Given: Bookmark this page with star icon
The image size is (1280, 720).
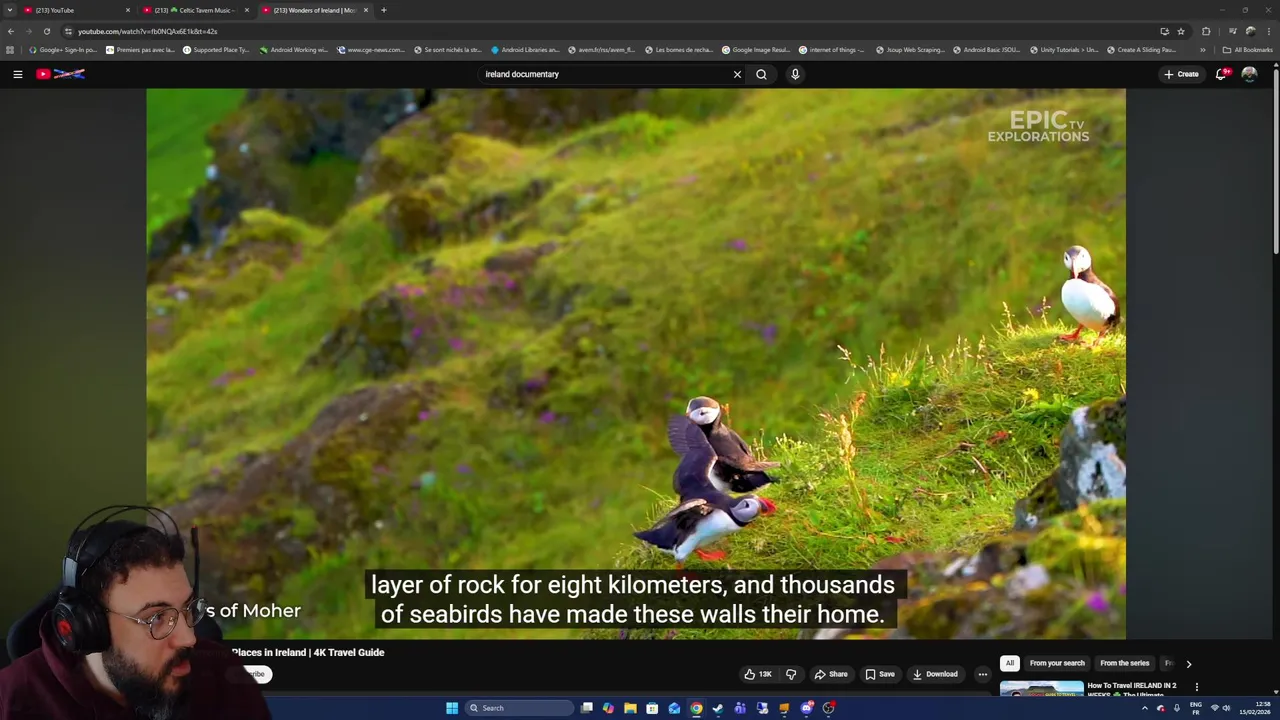Looking at the screenshot, I should pos(1181,31).
